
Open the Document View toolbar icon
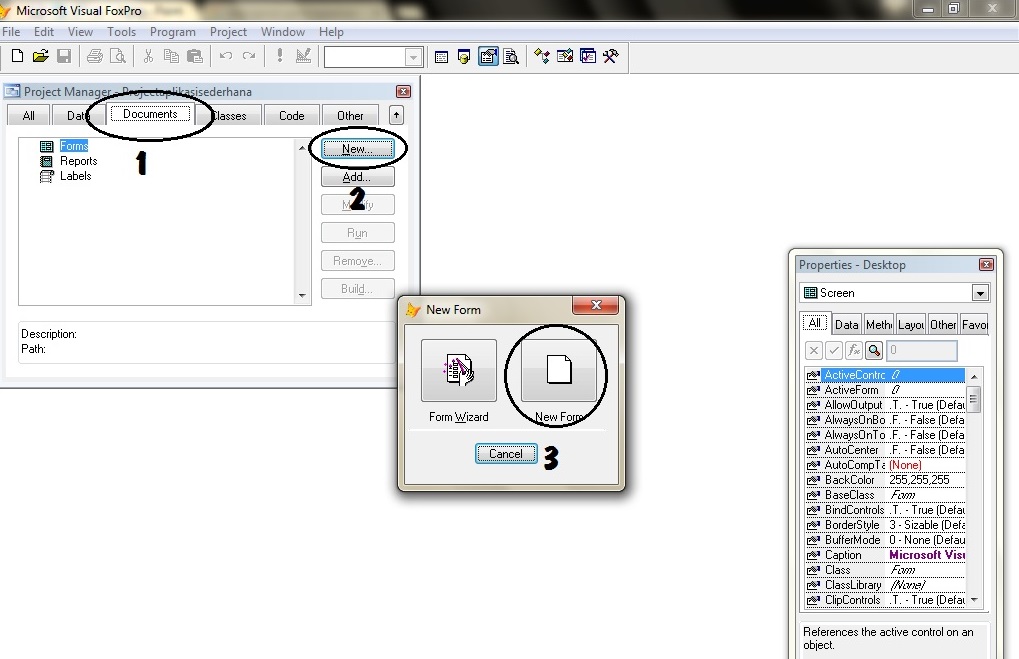[511, 57]
